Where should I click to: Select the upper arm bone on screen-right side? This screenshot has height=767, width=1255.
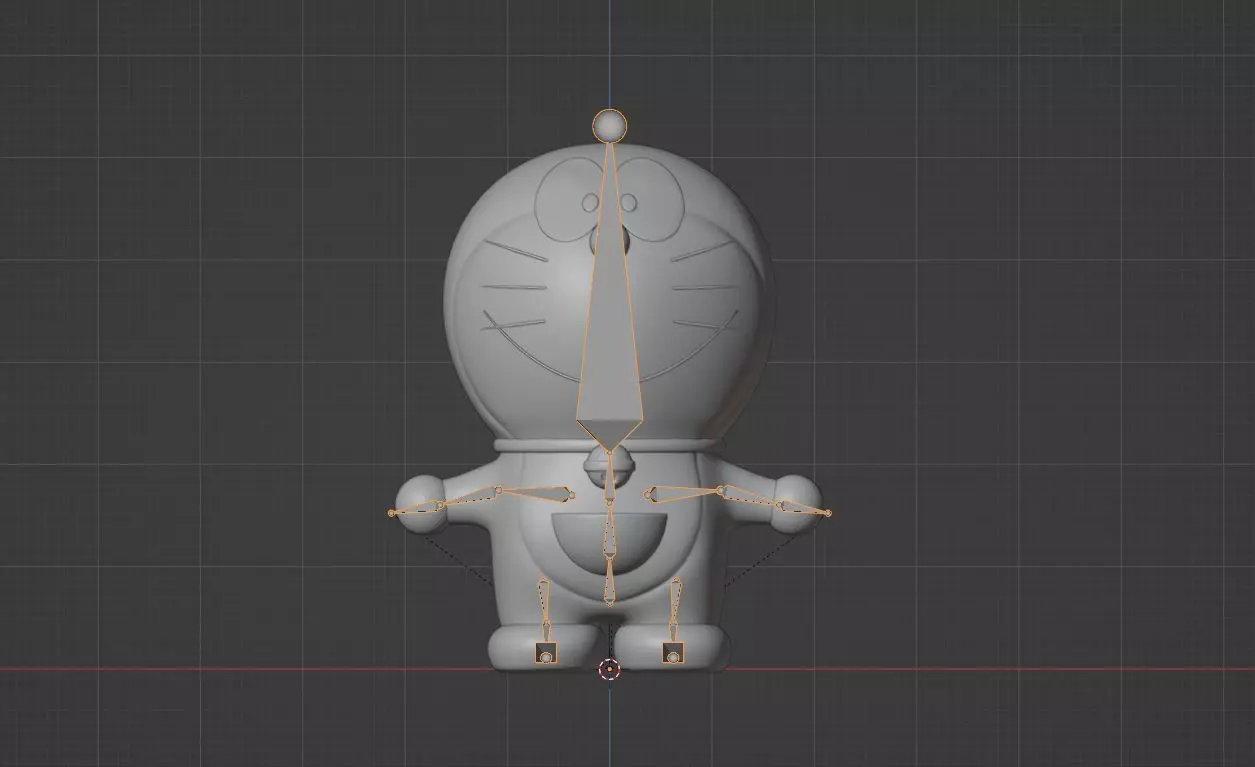[683, 492]
